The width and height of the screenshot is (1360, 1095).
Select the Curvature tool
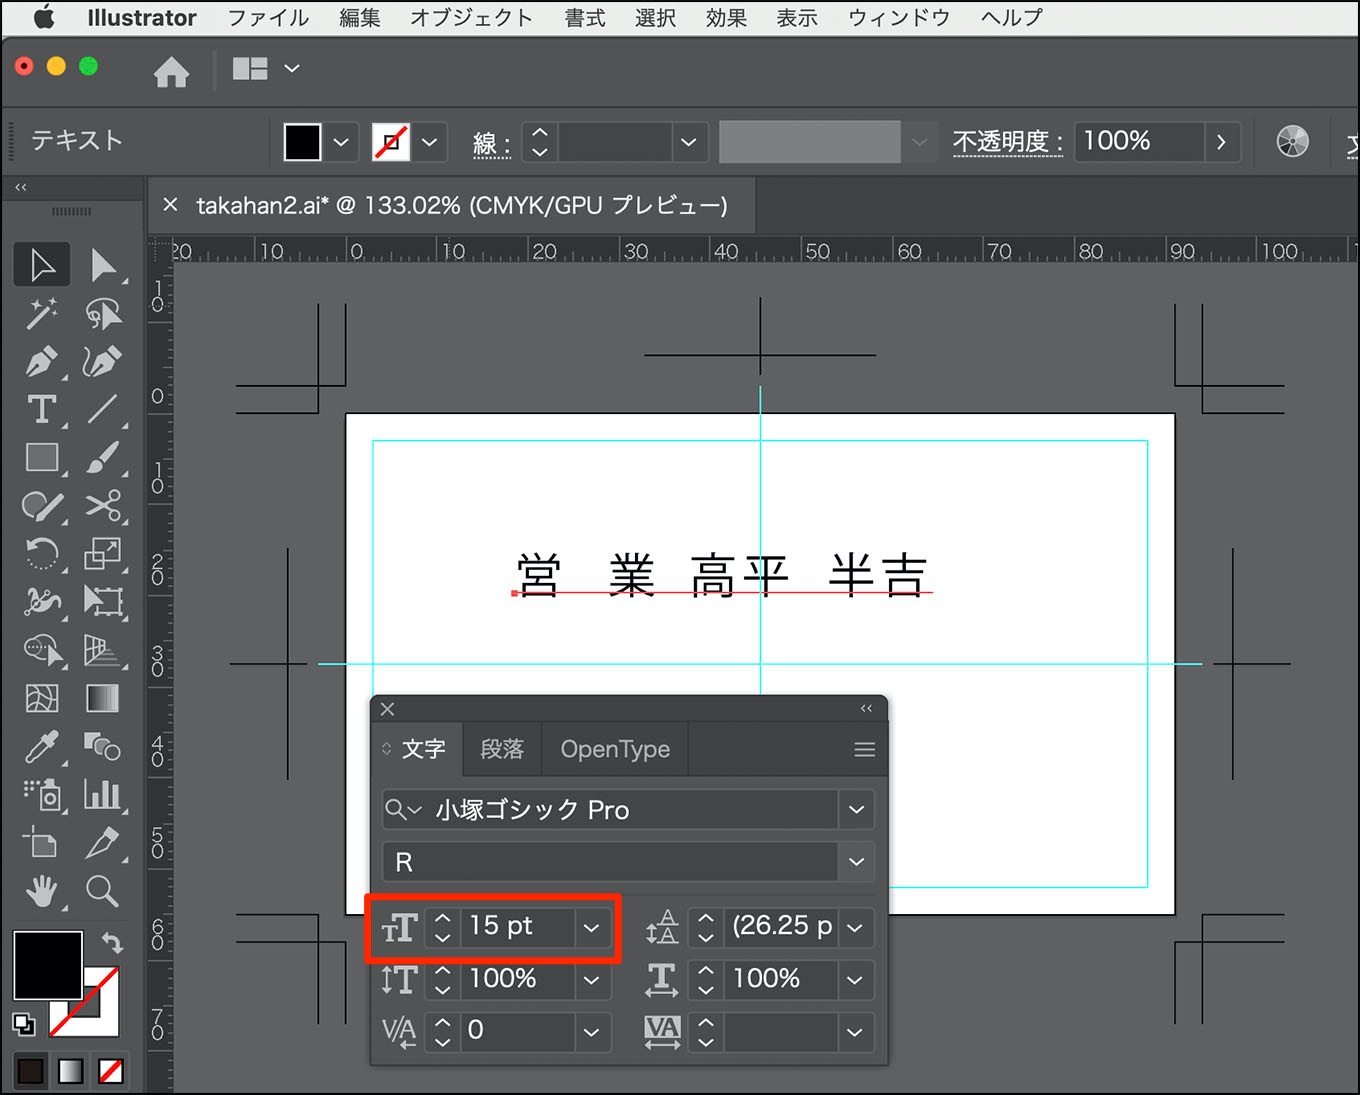[x=104, y=361]
